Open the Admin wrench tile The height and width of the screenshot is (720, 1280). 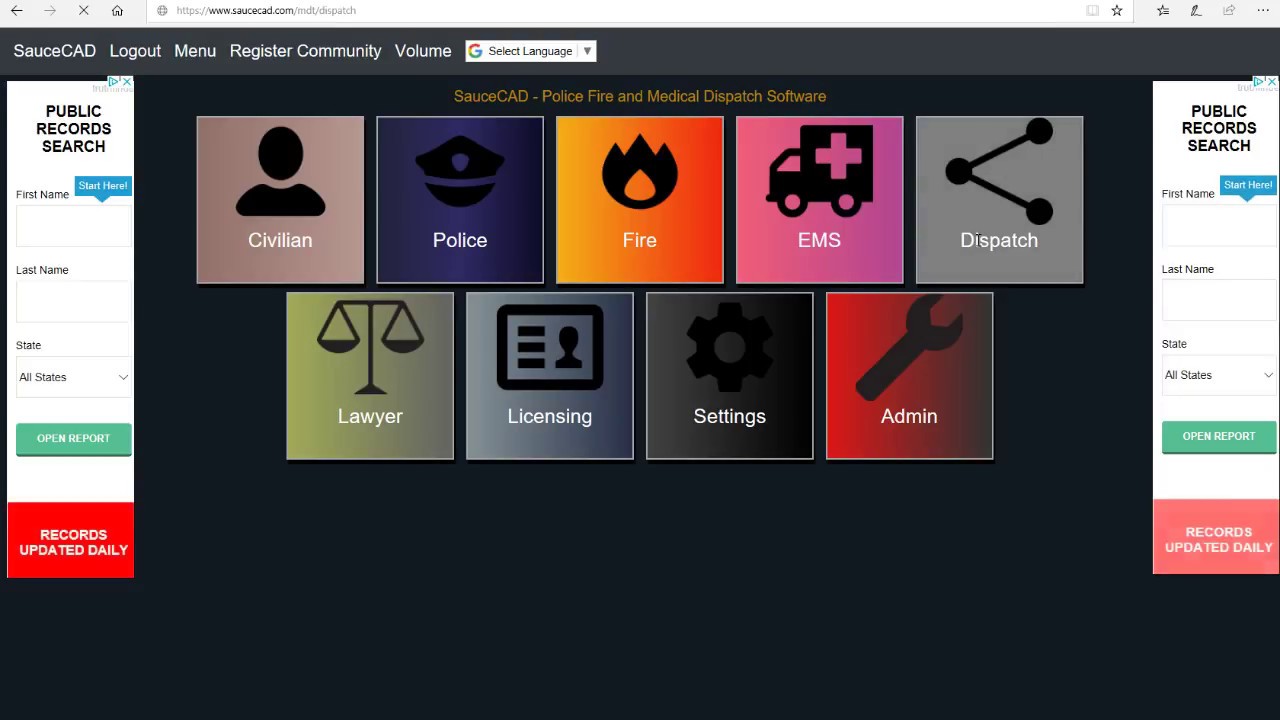tap(909, 376)
